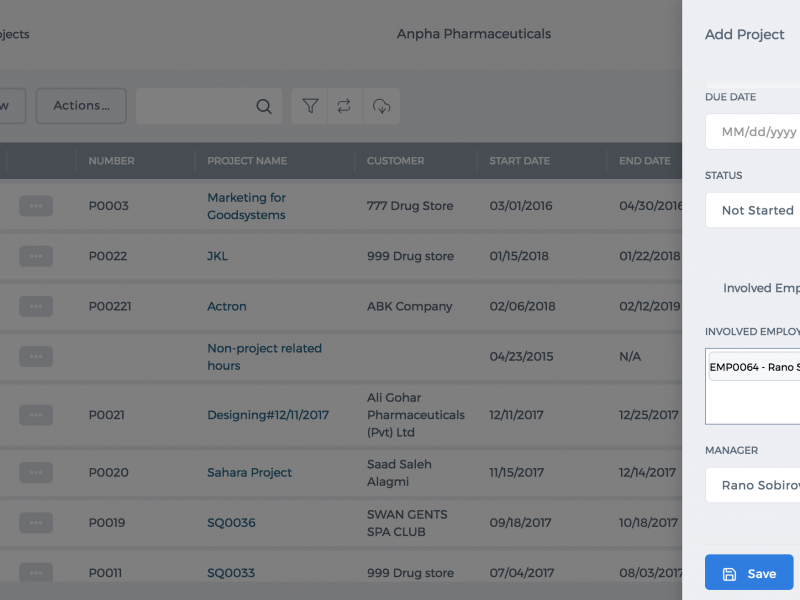This screenshot has height=600, width=800.
Task: Click the Save button
Action: pyautogui.click(x=749, y=572)
